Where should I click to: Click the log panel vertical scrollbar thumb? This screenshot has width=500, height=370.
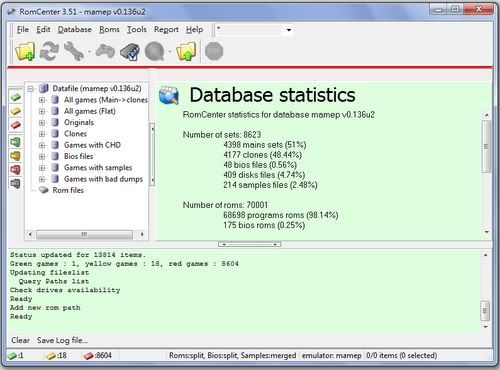[485, 311]
